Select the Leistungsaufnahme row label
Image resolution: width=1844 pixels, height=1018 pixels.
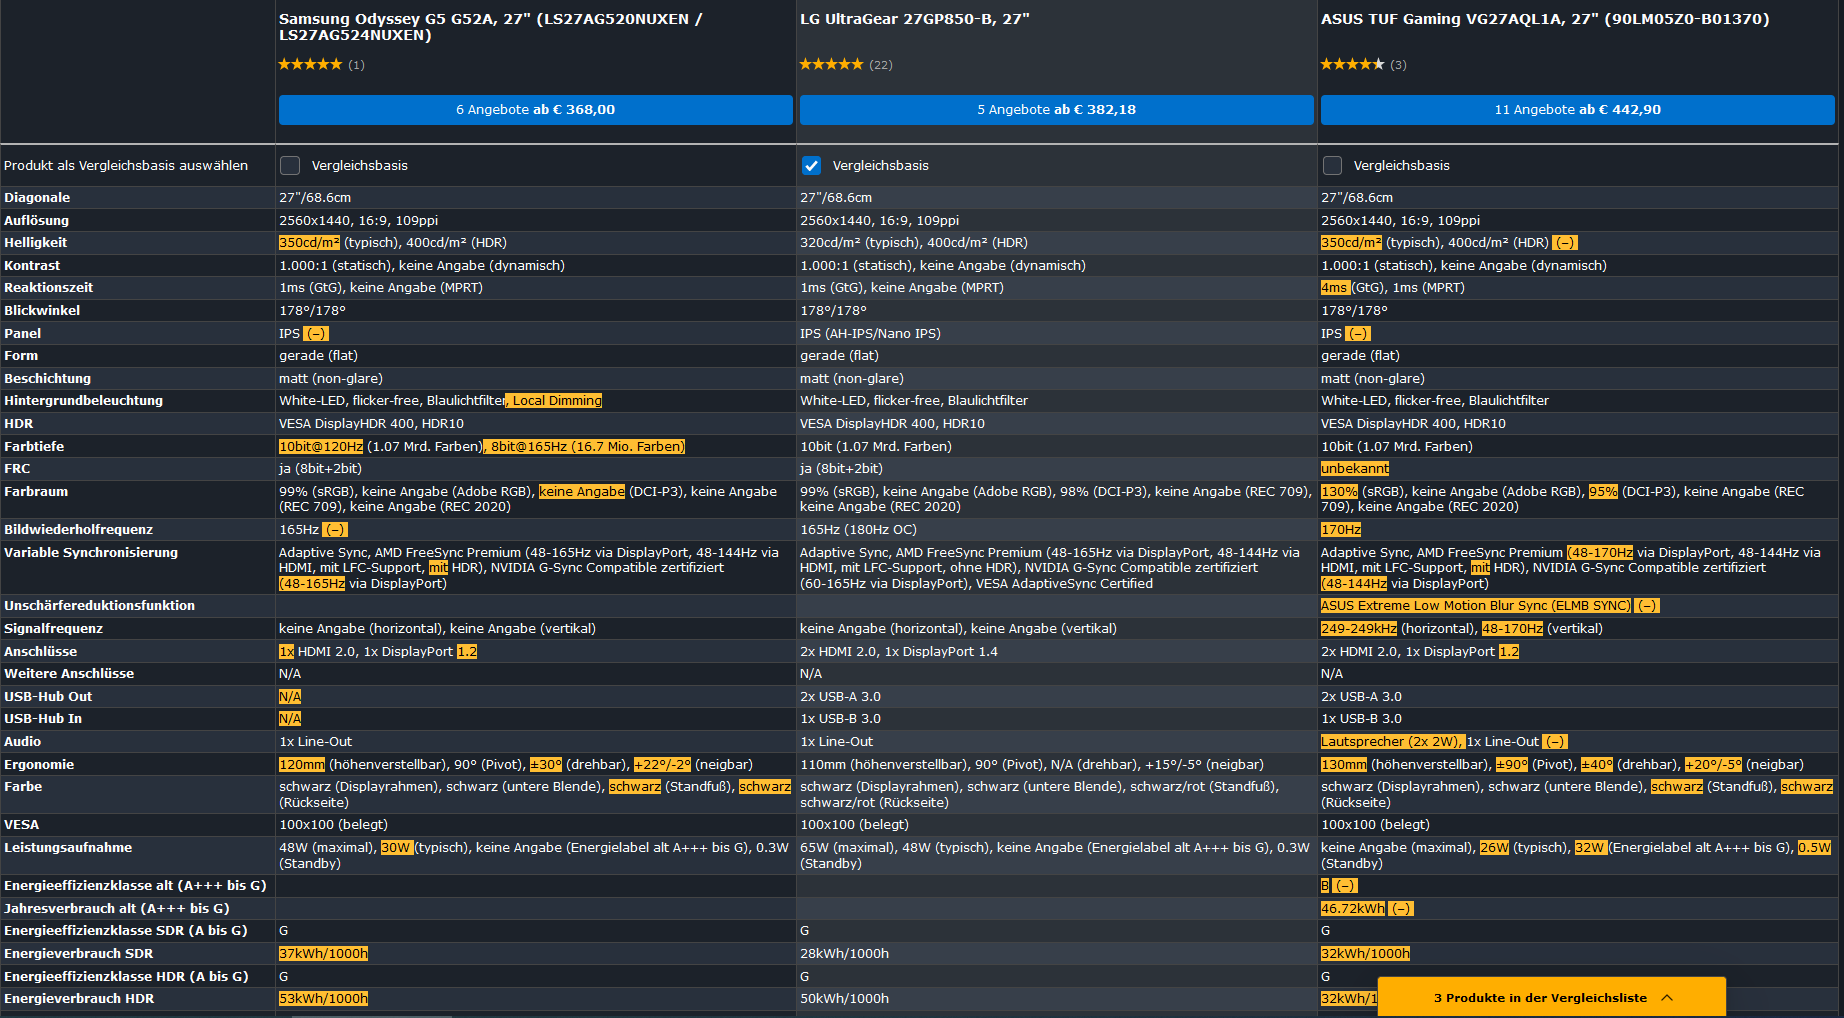(x=68, y=848)
